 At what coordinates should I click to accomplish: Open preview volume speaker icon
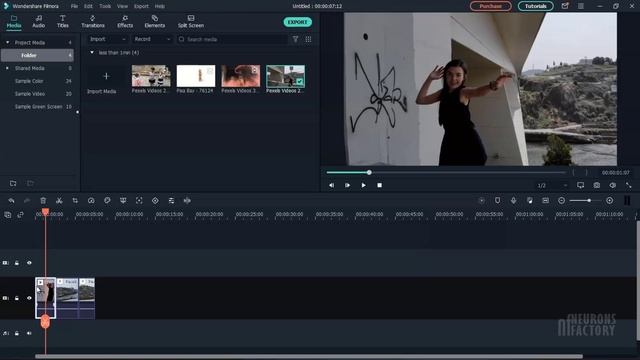pos(613,185)
